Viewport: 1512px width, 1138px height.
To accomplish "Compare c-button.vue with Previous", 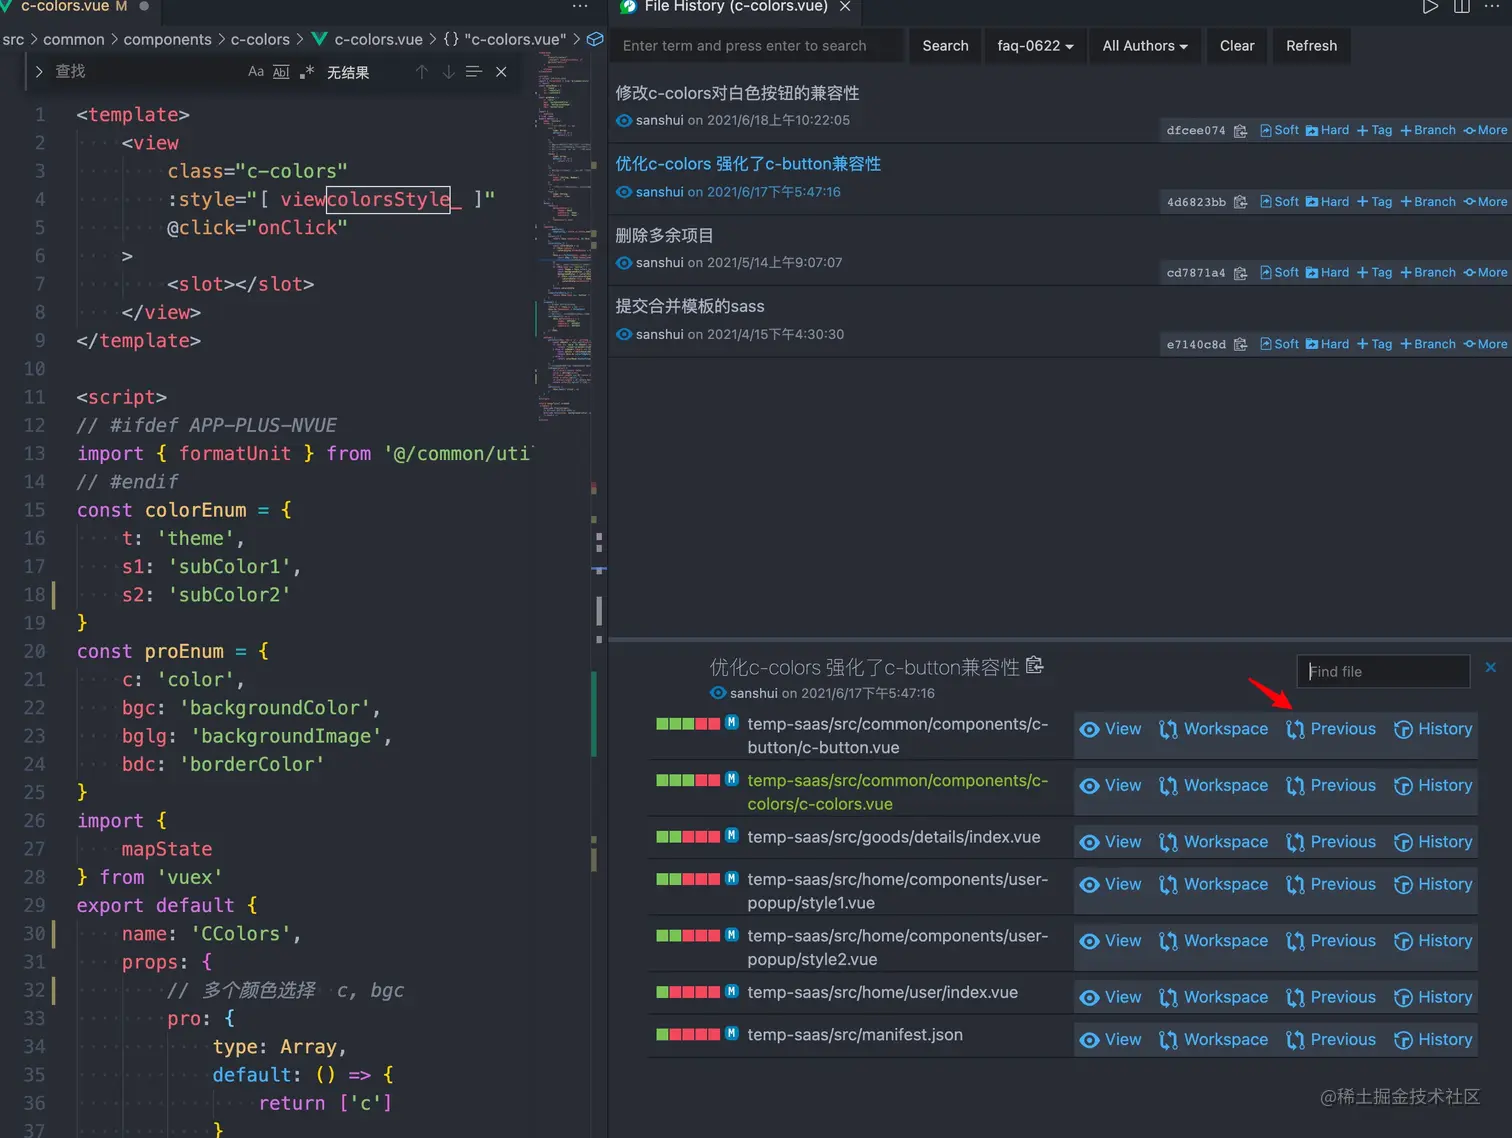I will [1331, 729].
